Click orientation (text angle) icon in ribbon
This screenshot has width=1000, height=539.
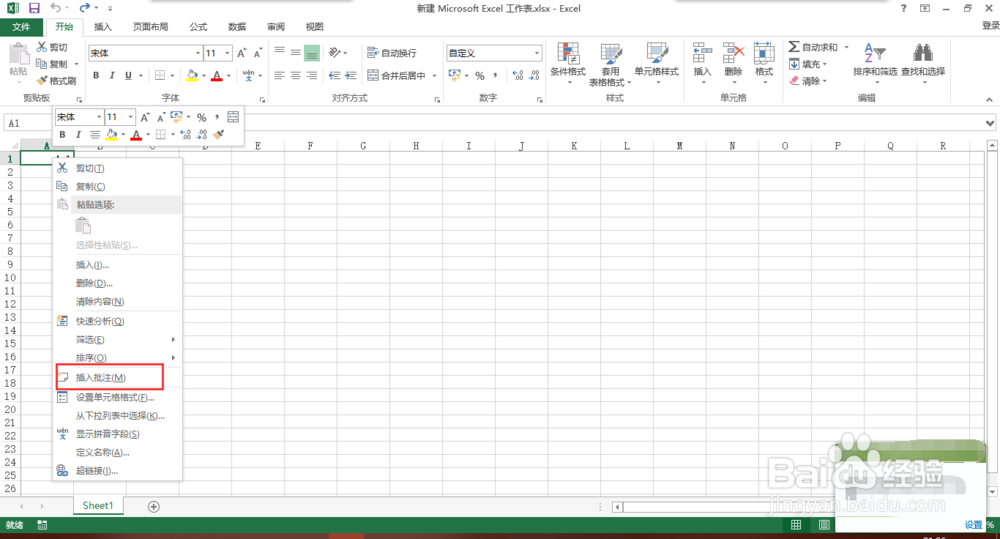point(335,53)
